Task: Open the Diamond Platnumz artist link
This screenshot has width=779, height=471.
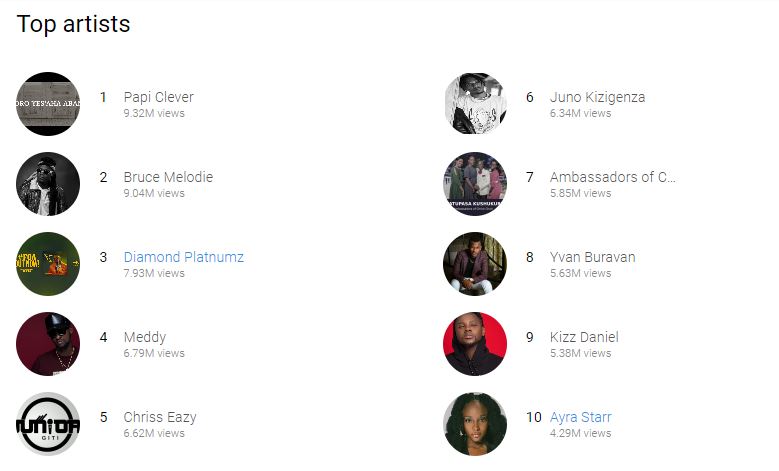Action: pyautogui.click(x=183, y=257)
